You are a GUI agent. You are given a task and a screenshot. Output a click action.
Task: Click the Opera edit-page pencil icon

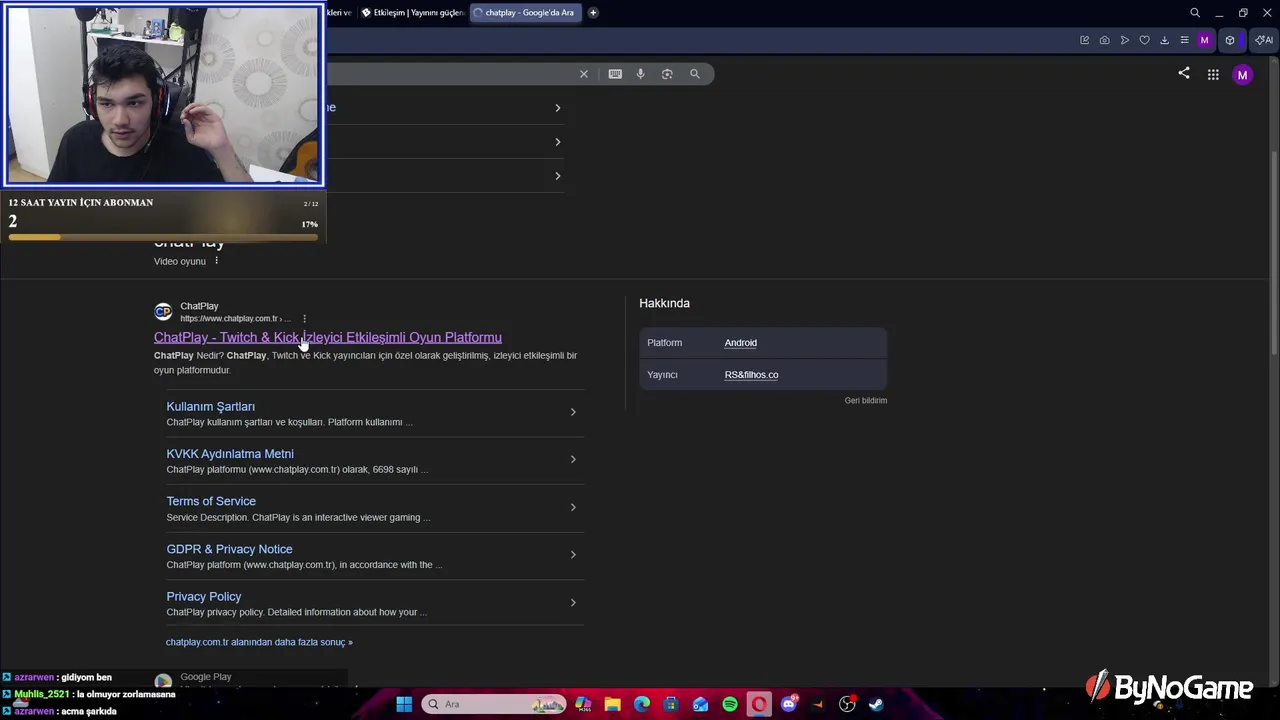(x=1085, y=40)
